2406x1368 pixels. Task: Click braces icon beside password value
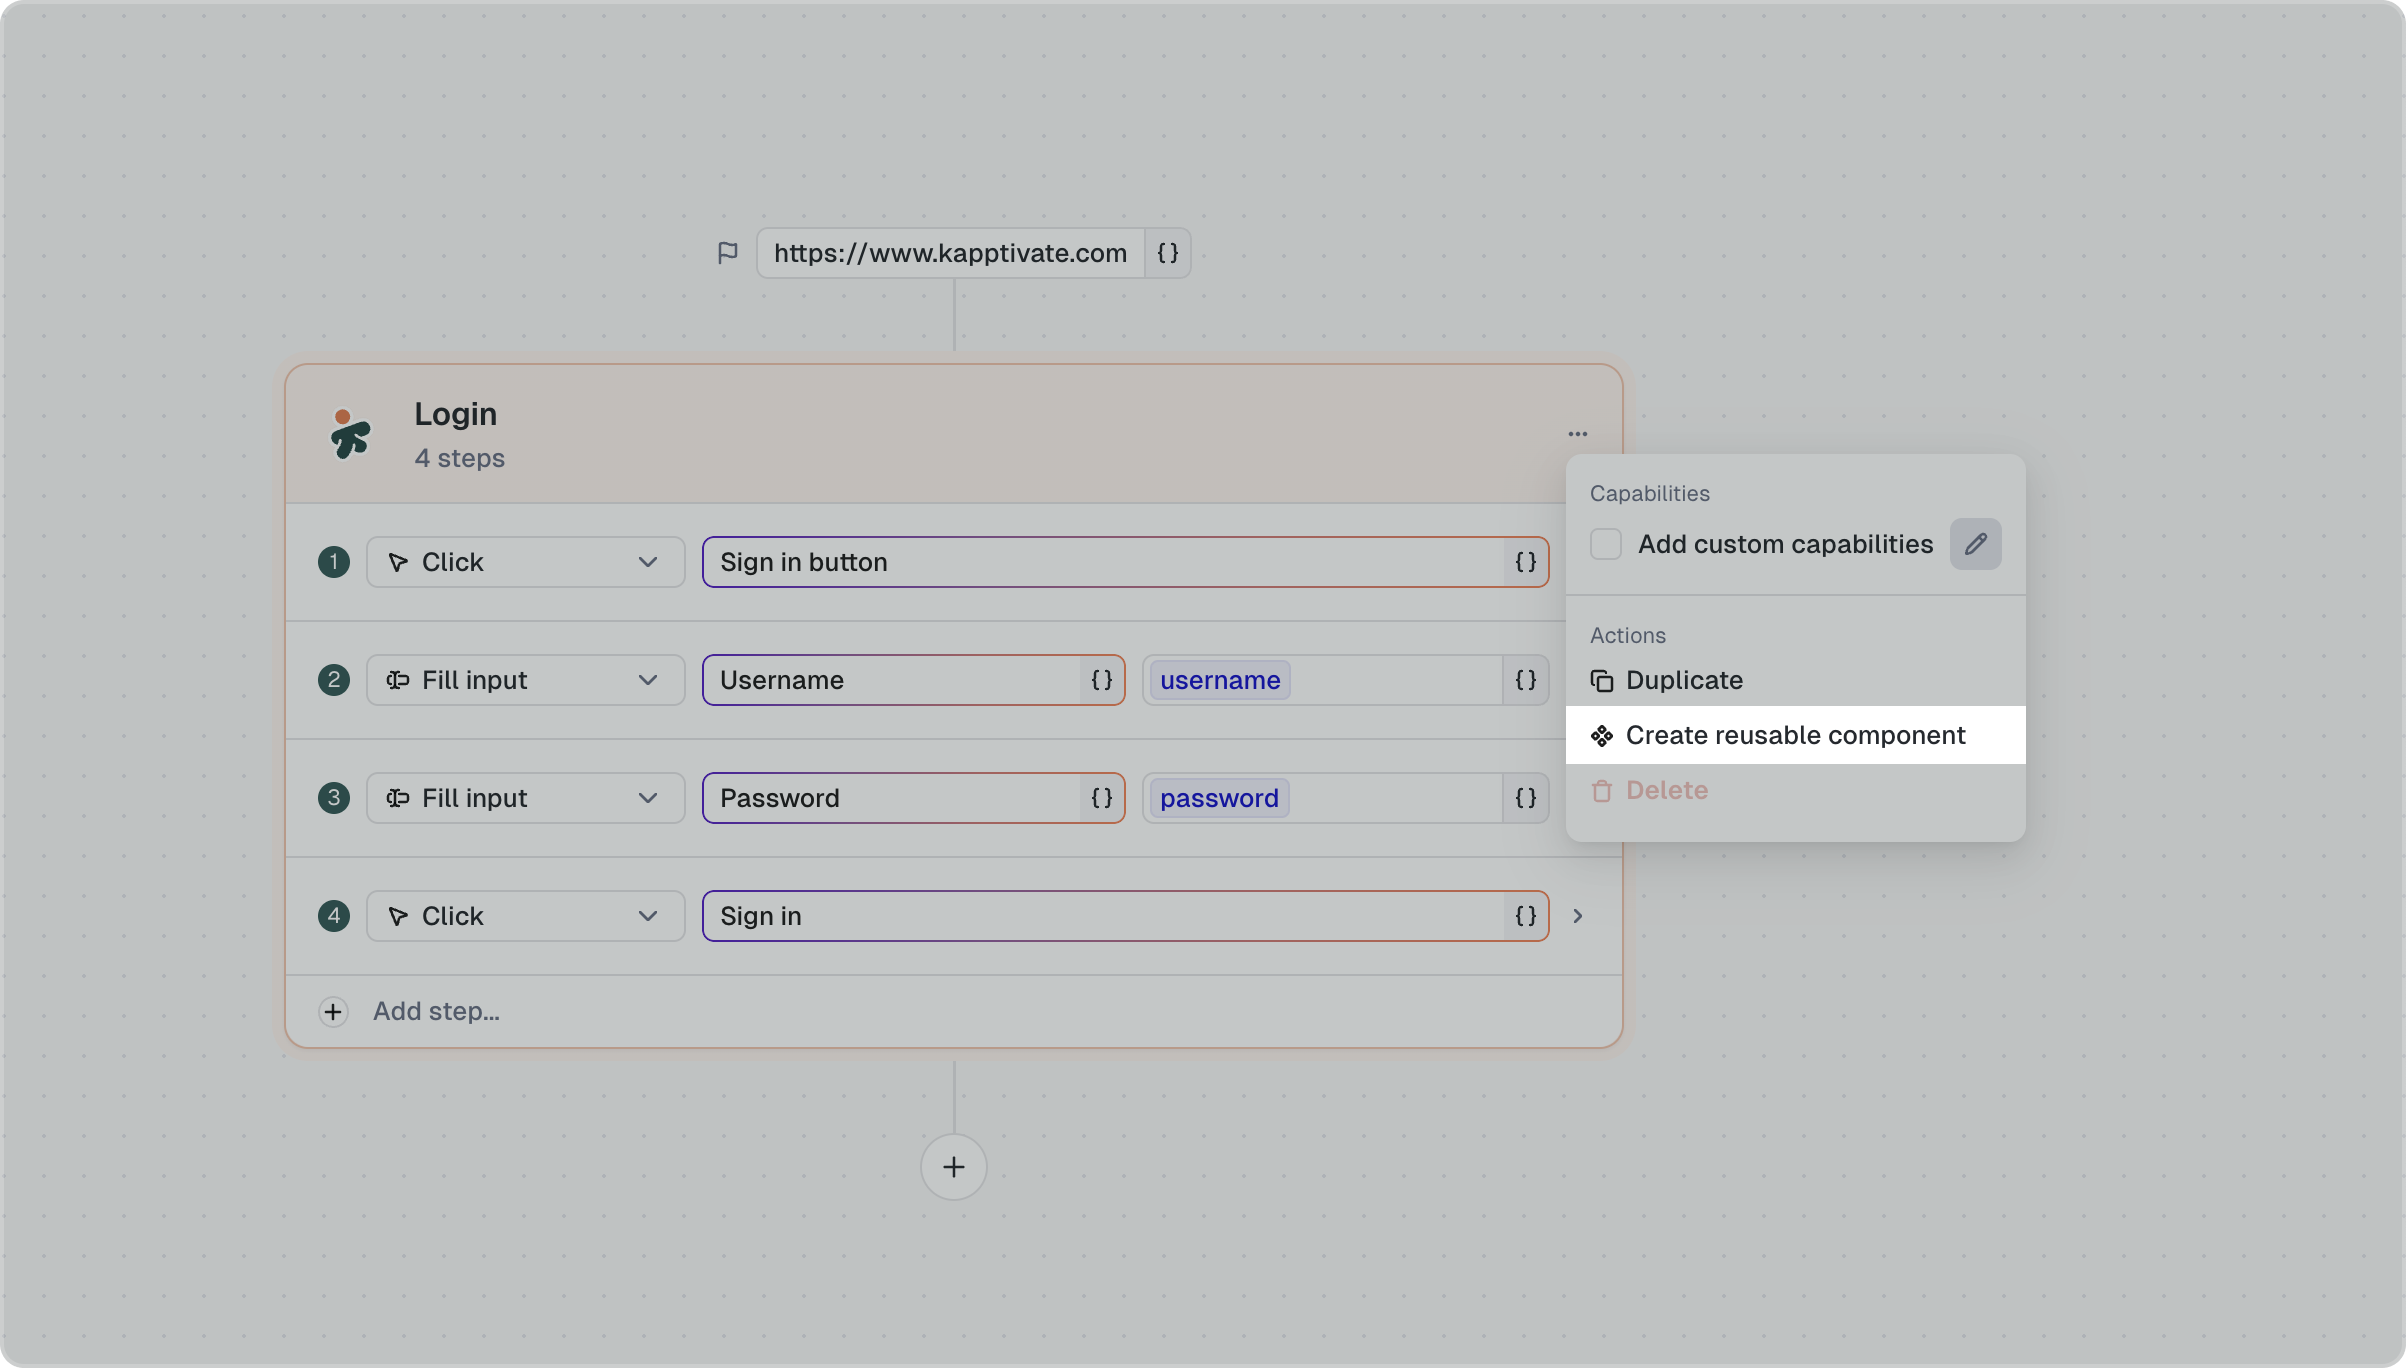(1525, 798)
